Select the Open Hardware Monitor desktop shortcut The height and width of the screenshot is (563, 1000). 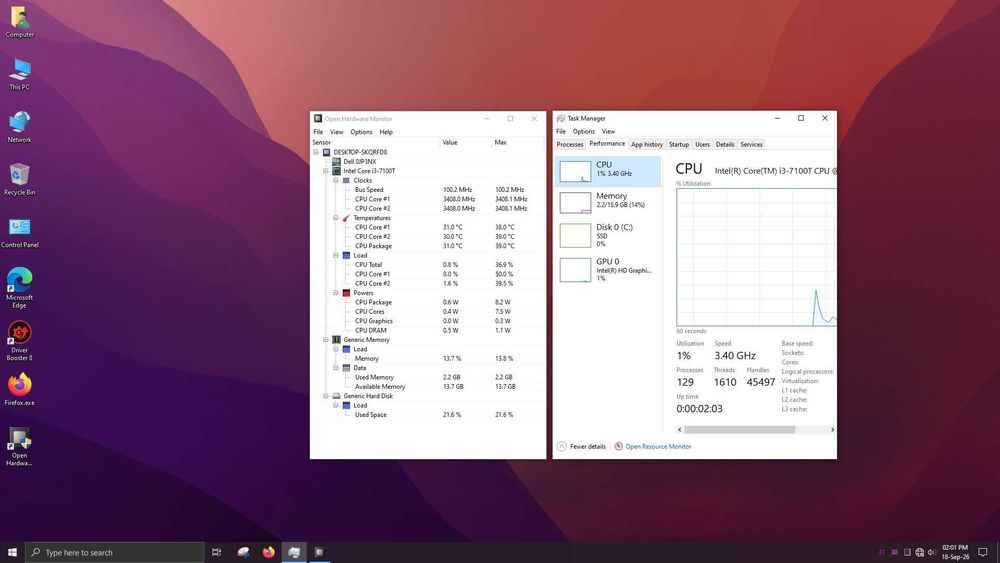pos(19,446)
